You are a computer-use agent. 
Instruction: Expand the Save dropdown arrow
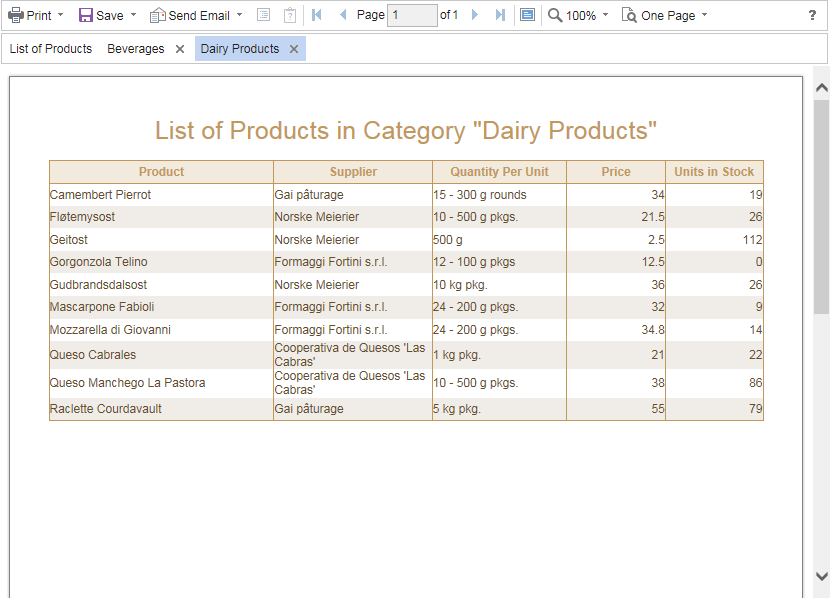[133, 15]
